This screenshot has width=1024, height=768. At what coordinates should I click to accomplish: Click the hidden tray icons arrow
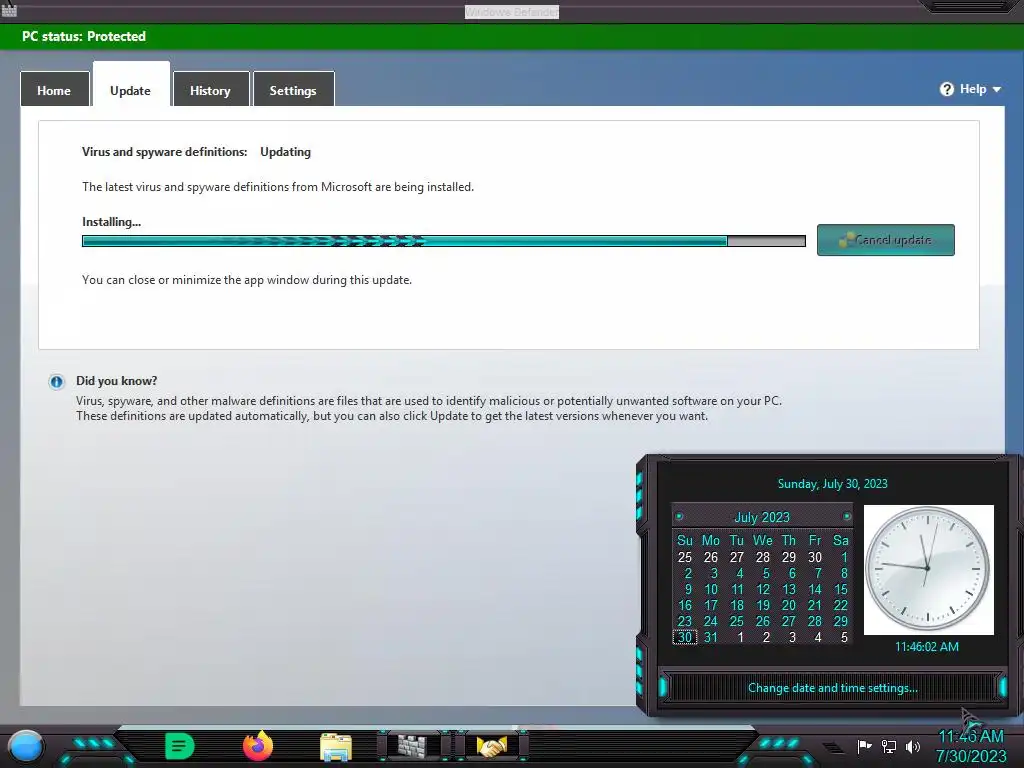(832, 746)
